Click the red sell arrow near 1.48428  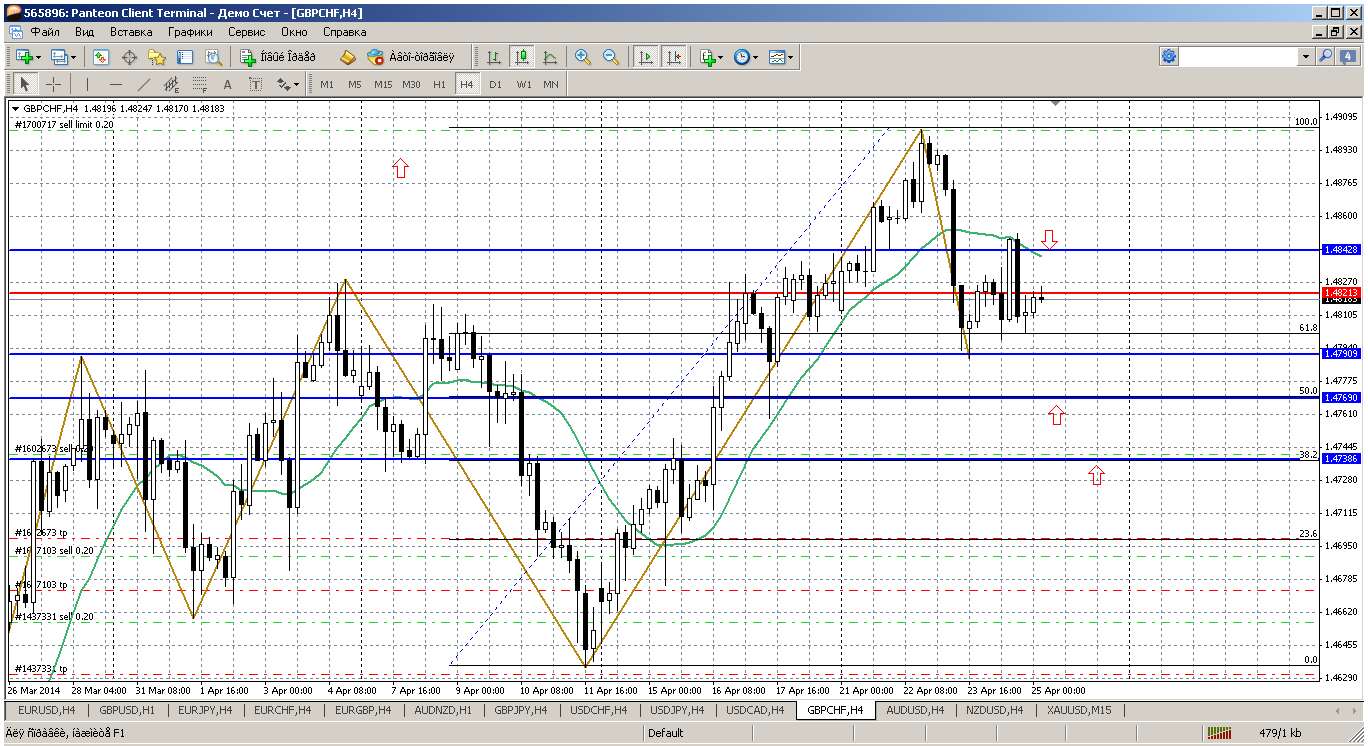(1049, 239)
